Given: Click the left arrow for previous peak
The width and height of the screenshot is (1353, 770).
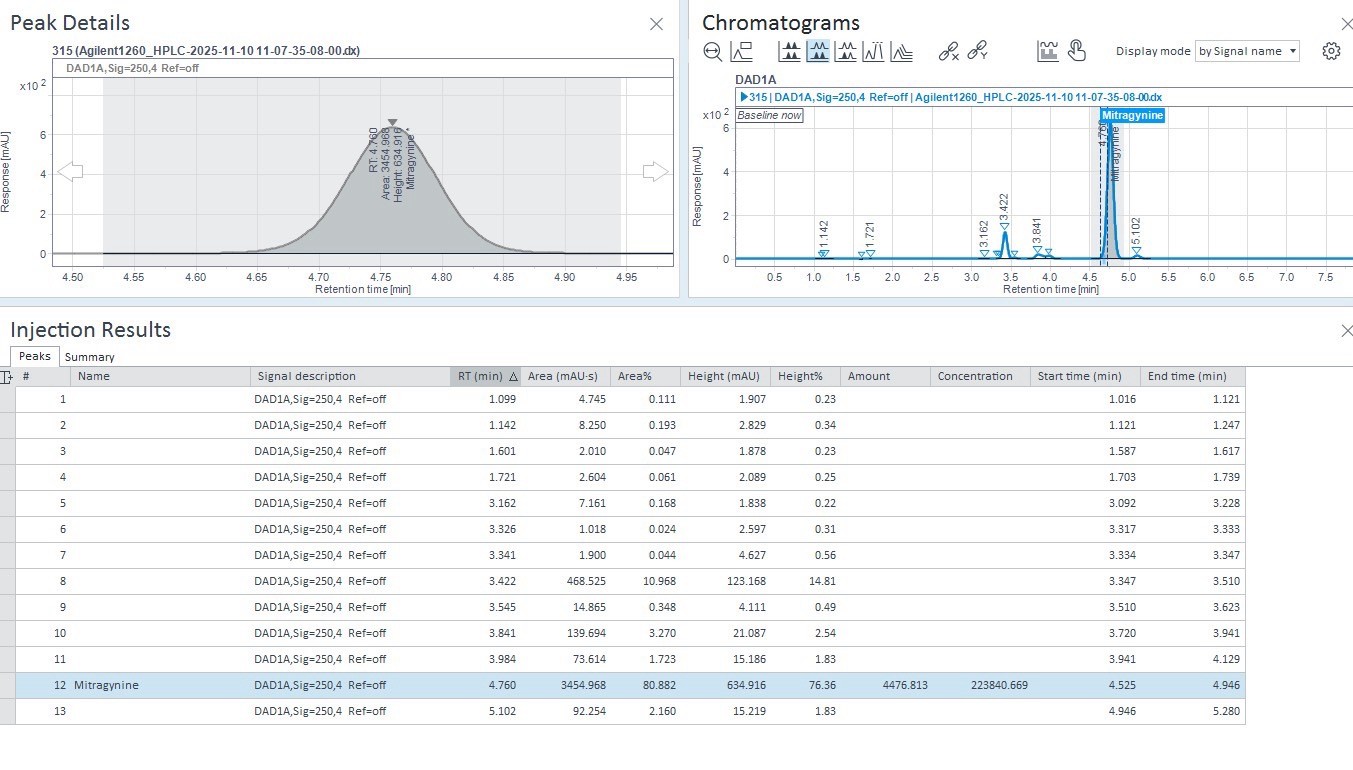Looking at the screenshot, I should click(x=70, y=172).
